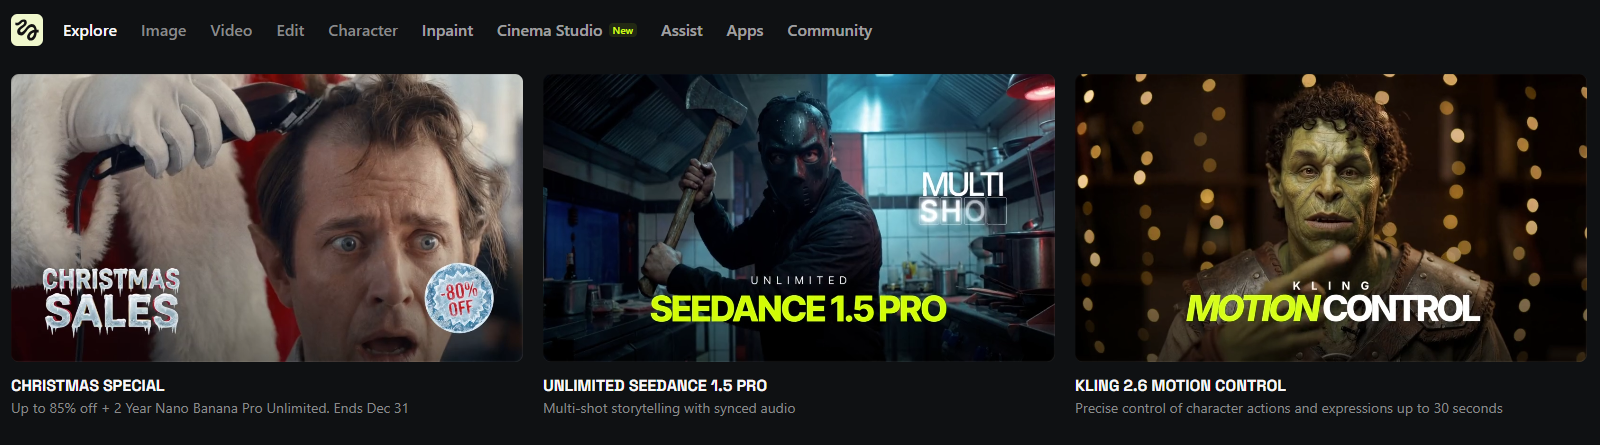The width and height of the screenshot is (1600, 445).
Task: Click the Higgsfield logo icon
Action: [27, 30]
